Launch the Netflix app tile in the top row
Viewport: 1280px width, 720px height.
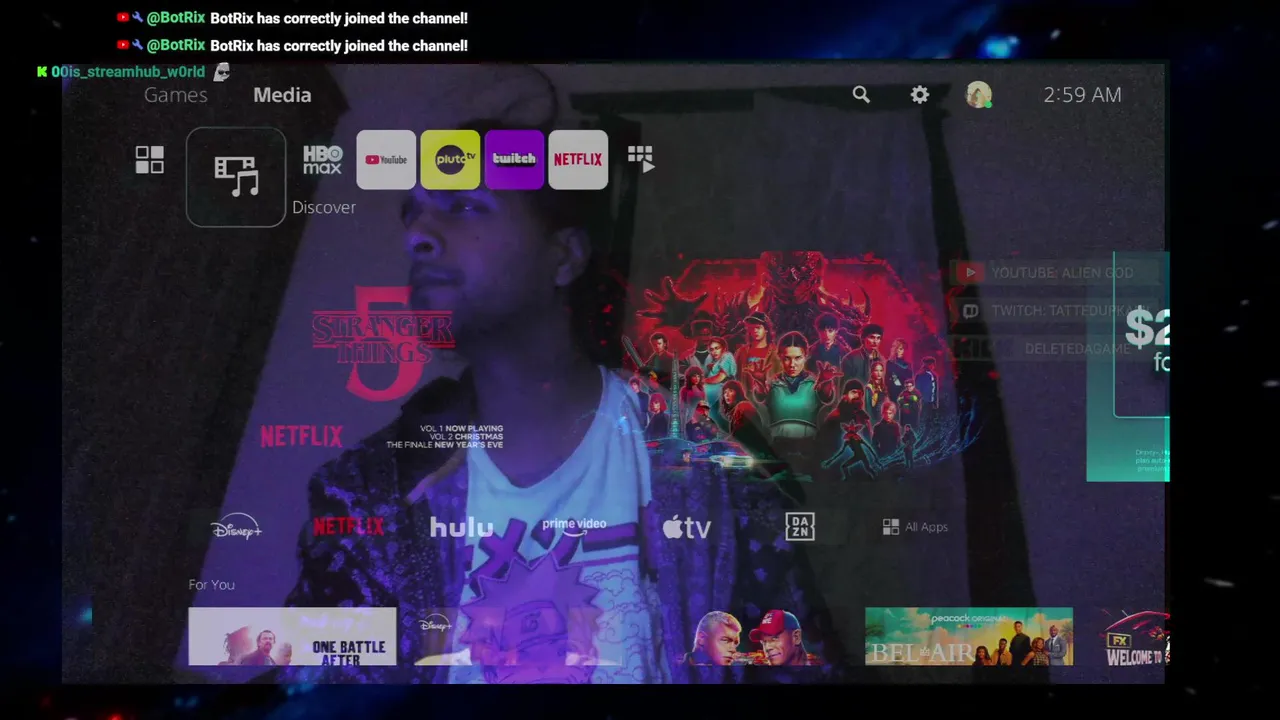[578, 160]
